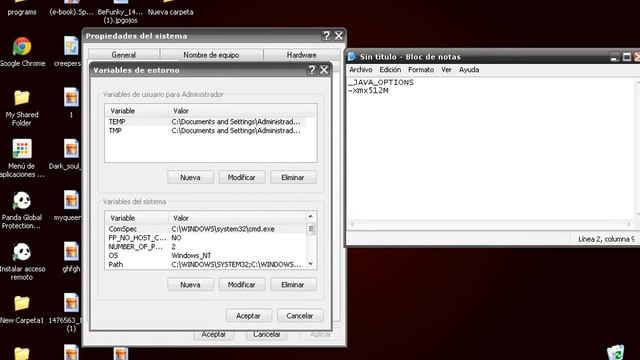The width and height of the screenshot is (640, 360).
Task: Click system variables scroll down arrow
Action: [311, 264]
